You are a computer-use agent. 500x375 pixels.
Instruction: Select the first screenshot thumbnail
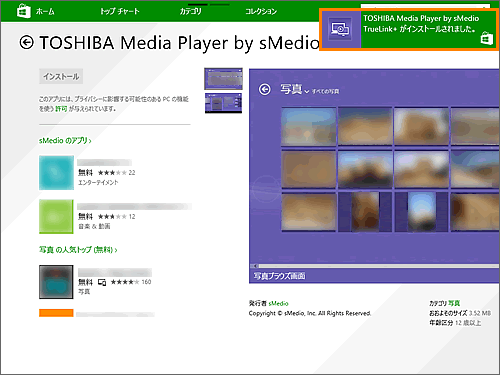pyautogui.click(x=223, y=79)
